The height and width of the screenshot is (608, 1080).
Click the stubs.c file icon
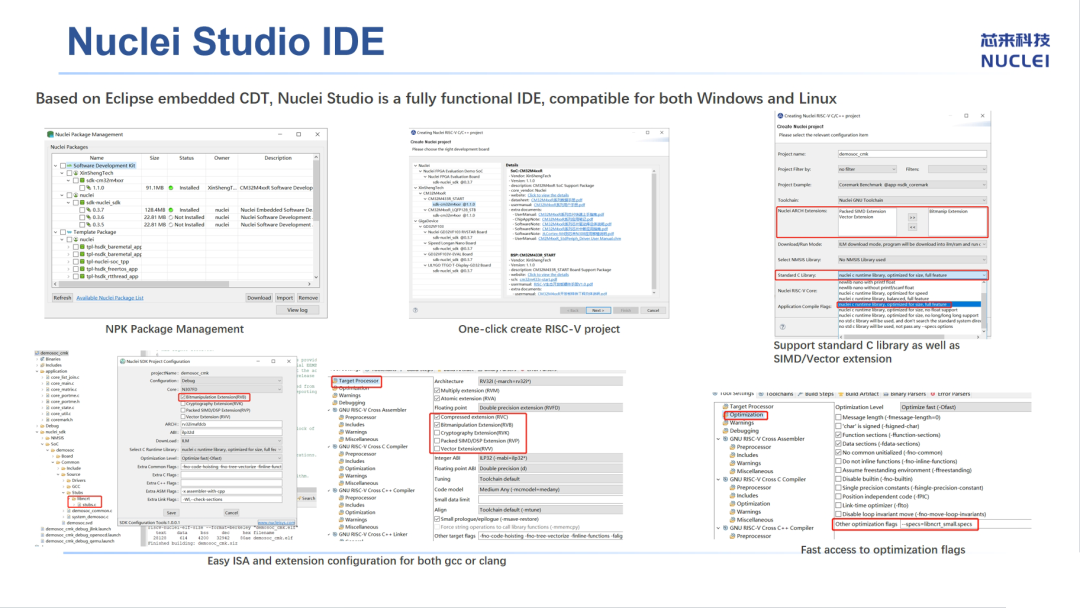tap(80, 505)
